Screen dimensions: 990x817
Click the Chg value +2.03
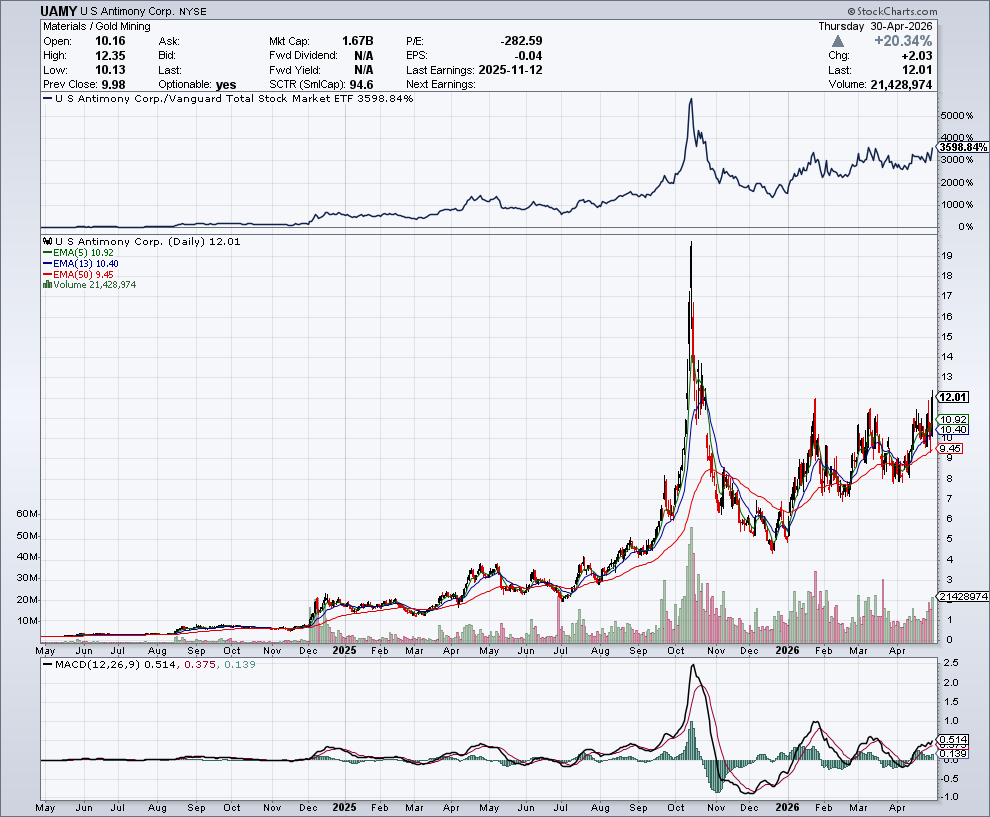click(x=917, y=56)
